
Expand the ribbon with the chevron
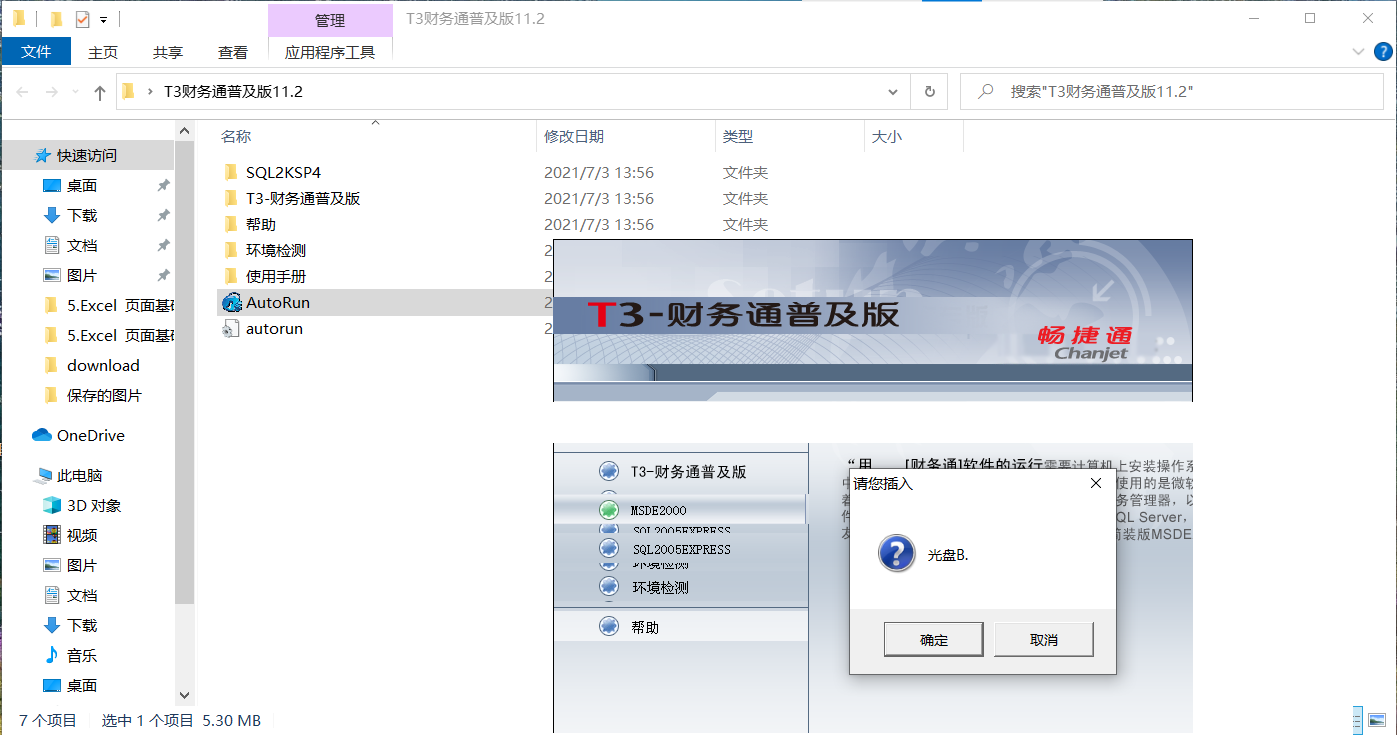[1357, 51]
